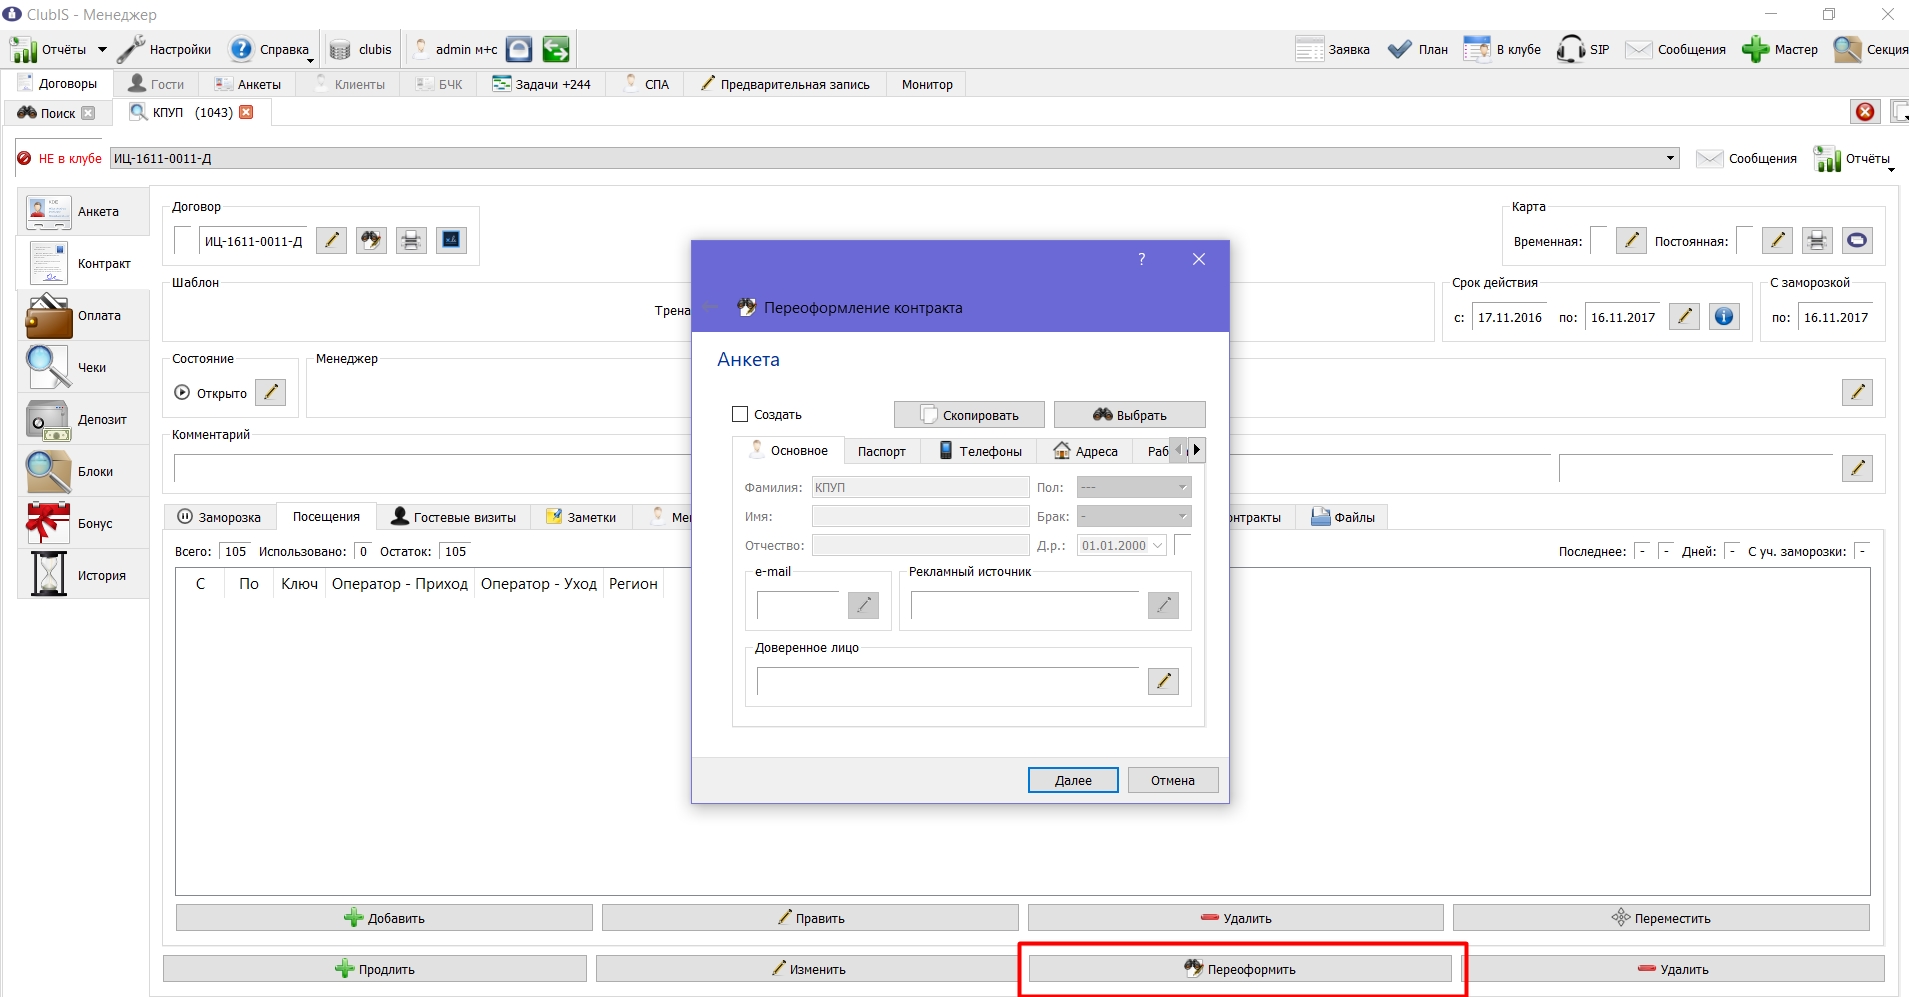Click the Выбрать button in dialog
1909x997 pixels.
coord(1130,415)
